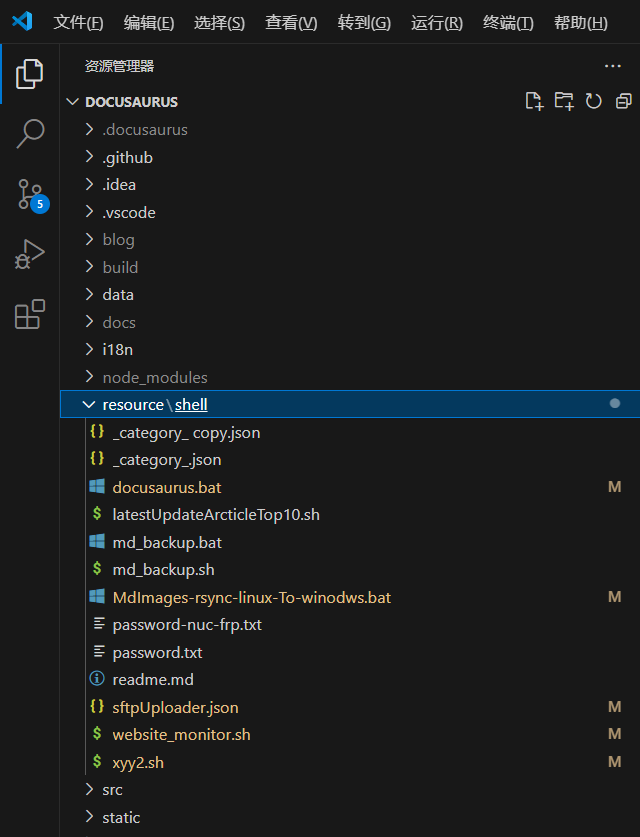Click the md_backup.bat Windows file icon
640x837 pixels.
97,542
